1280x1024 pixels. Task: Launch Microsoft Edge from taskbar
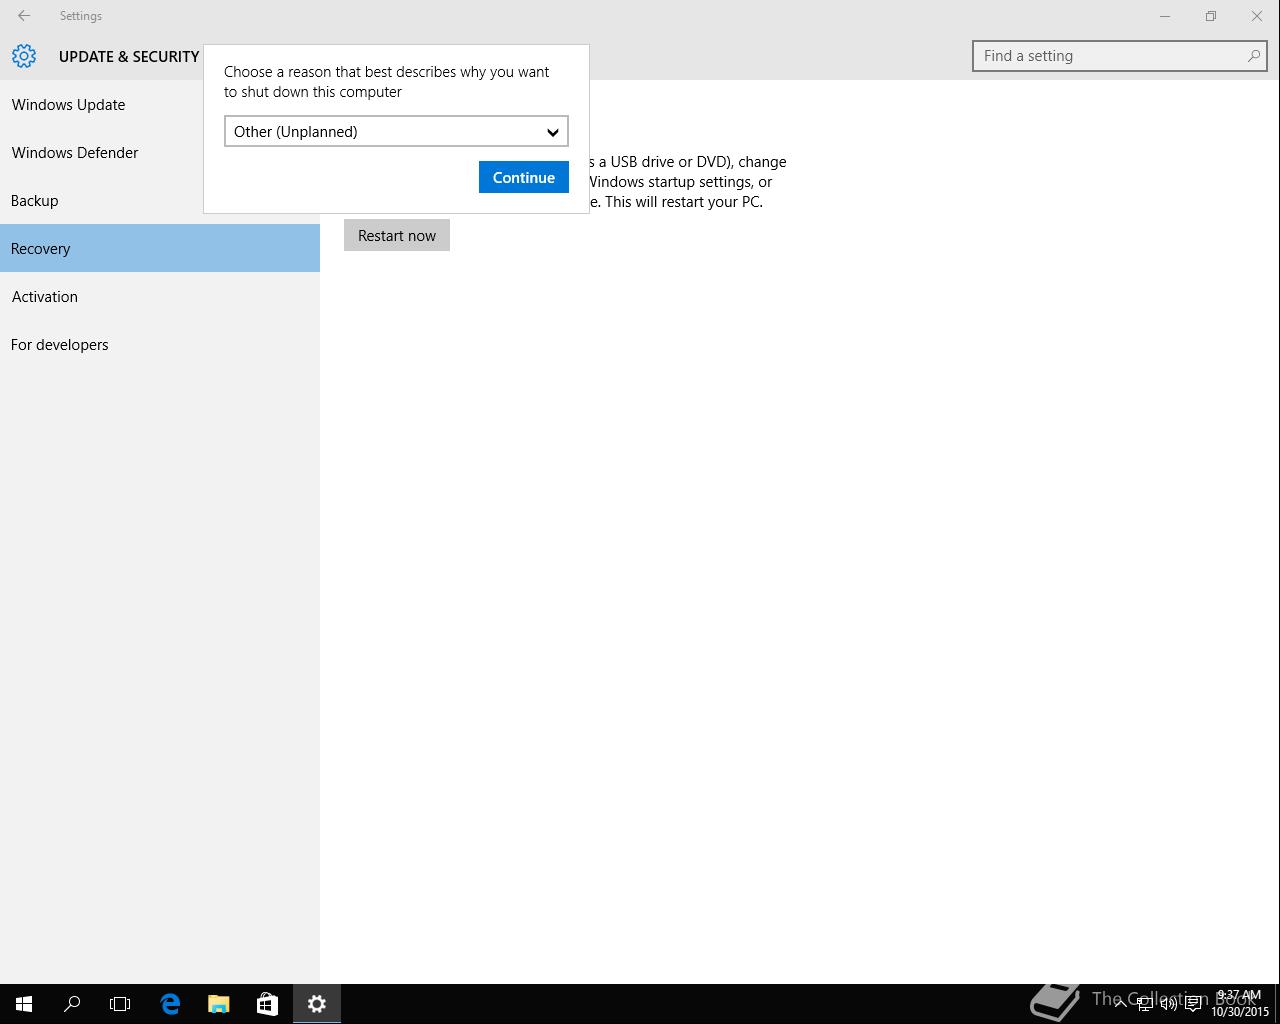click(x=170, y=1004)
